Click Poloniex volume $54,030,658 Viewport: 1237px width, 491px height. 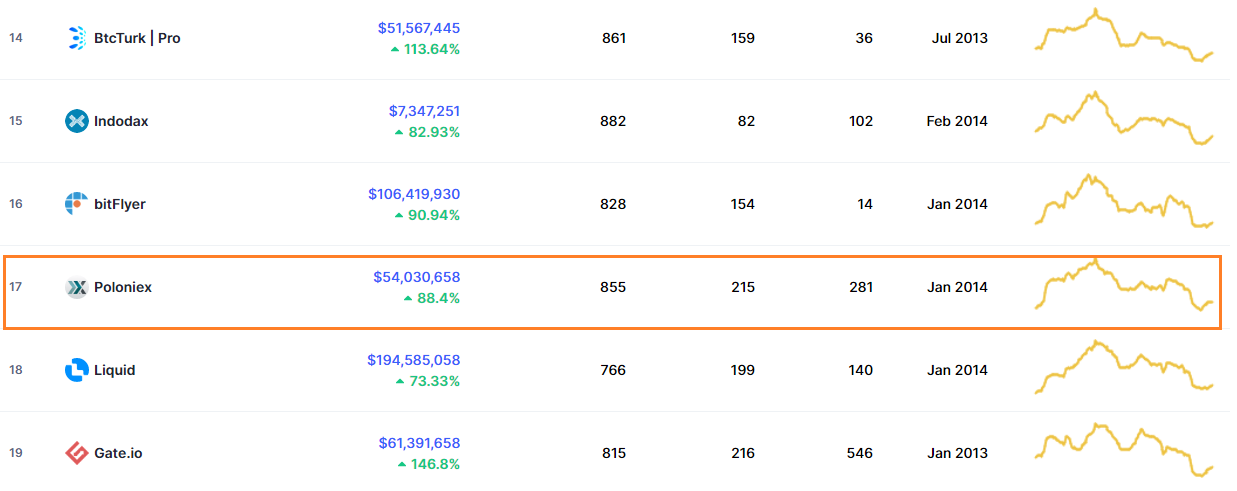click(417, 277)
